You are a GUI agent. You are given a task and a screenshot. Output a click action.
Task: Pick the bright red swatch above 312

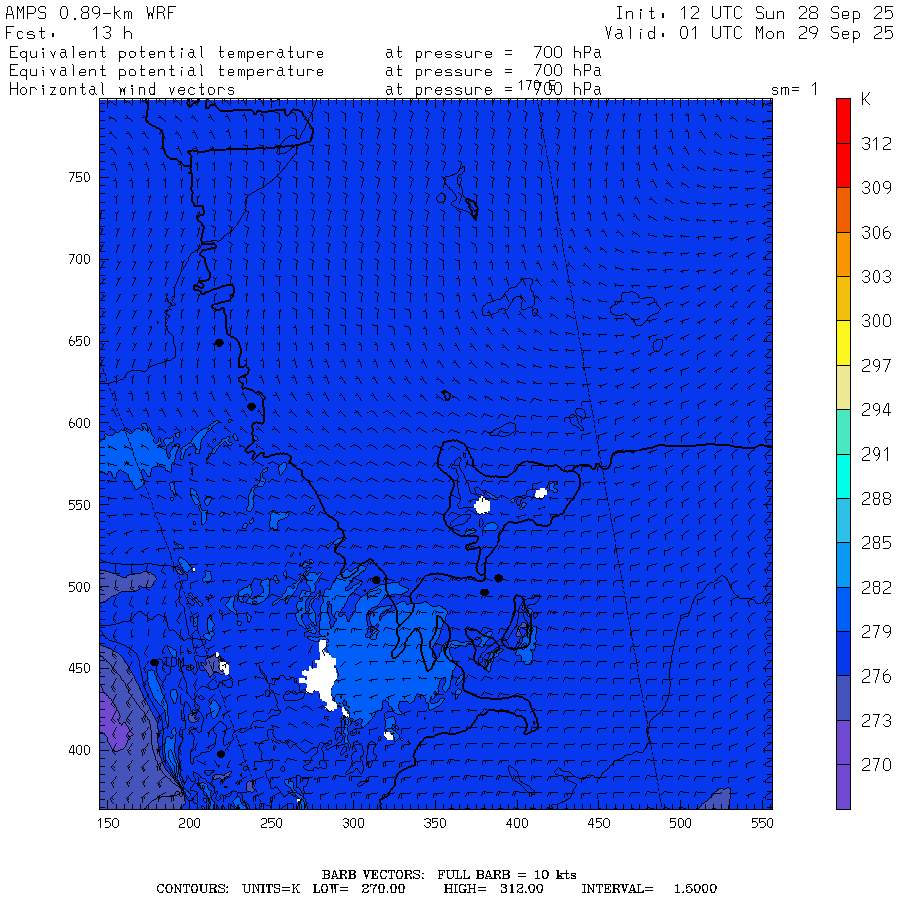(843, 121)
